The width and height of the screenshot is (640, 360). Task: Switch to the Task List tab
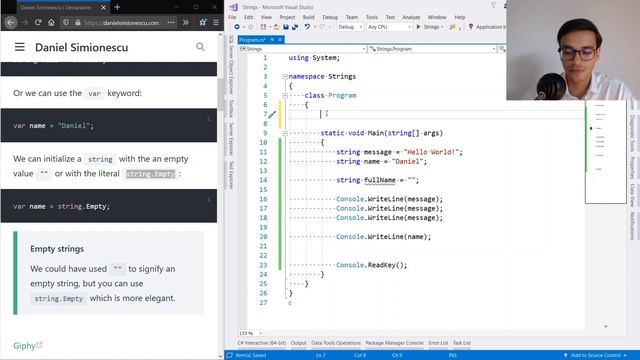462,343
